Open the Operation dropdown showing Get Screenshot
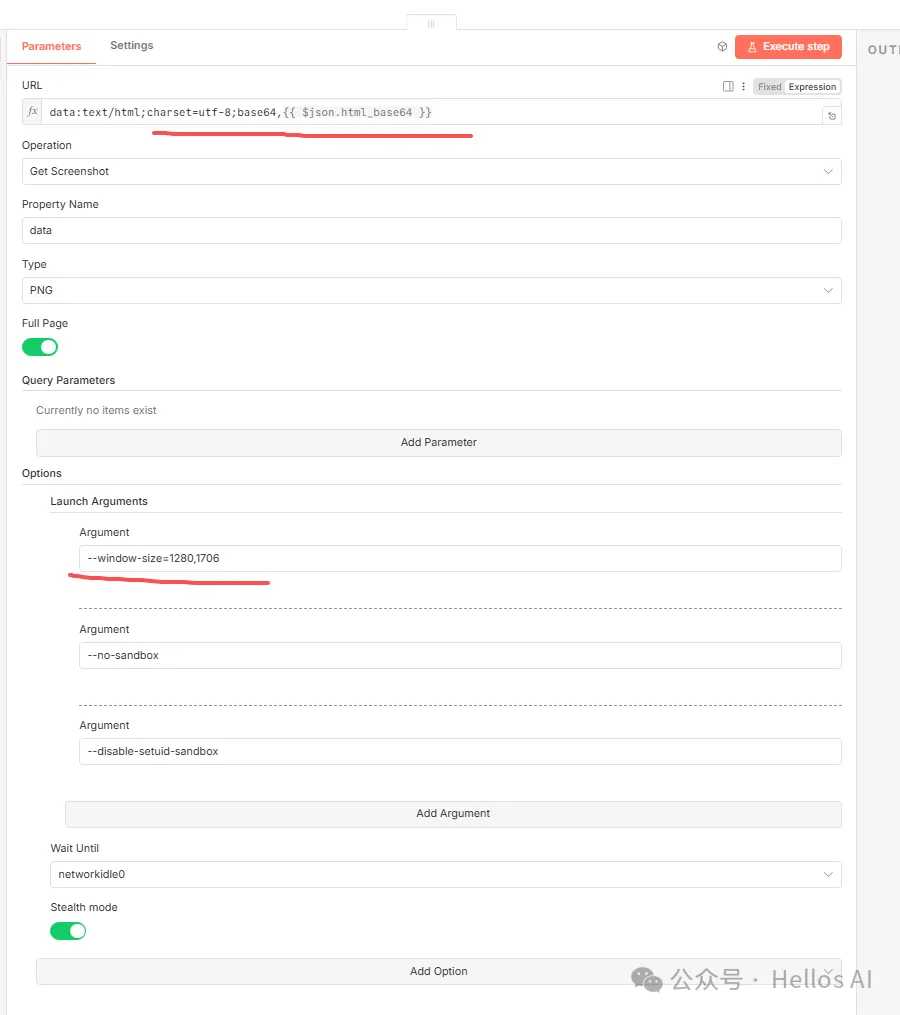 click(431, 172)
